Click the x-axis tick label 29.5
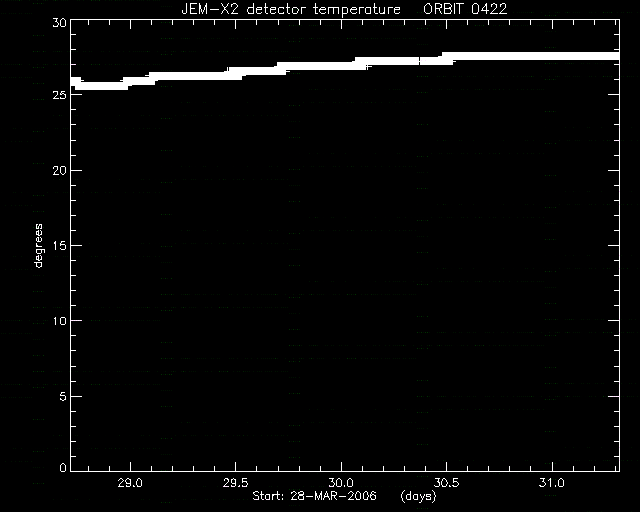This screenshot has height=512, width=640. pos(236,483)
